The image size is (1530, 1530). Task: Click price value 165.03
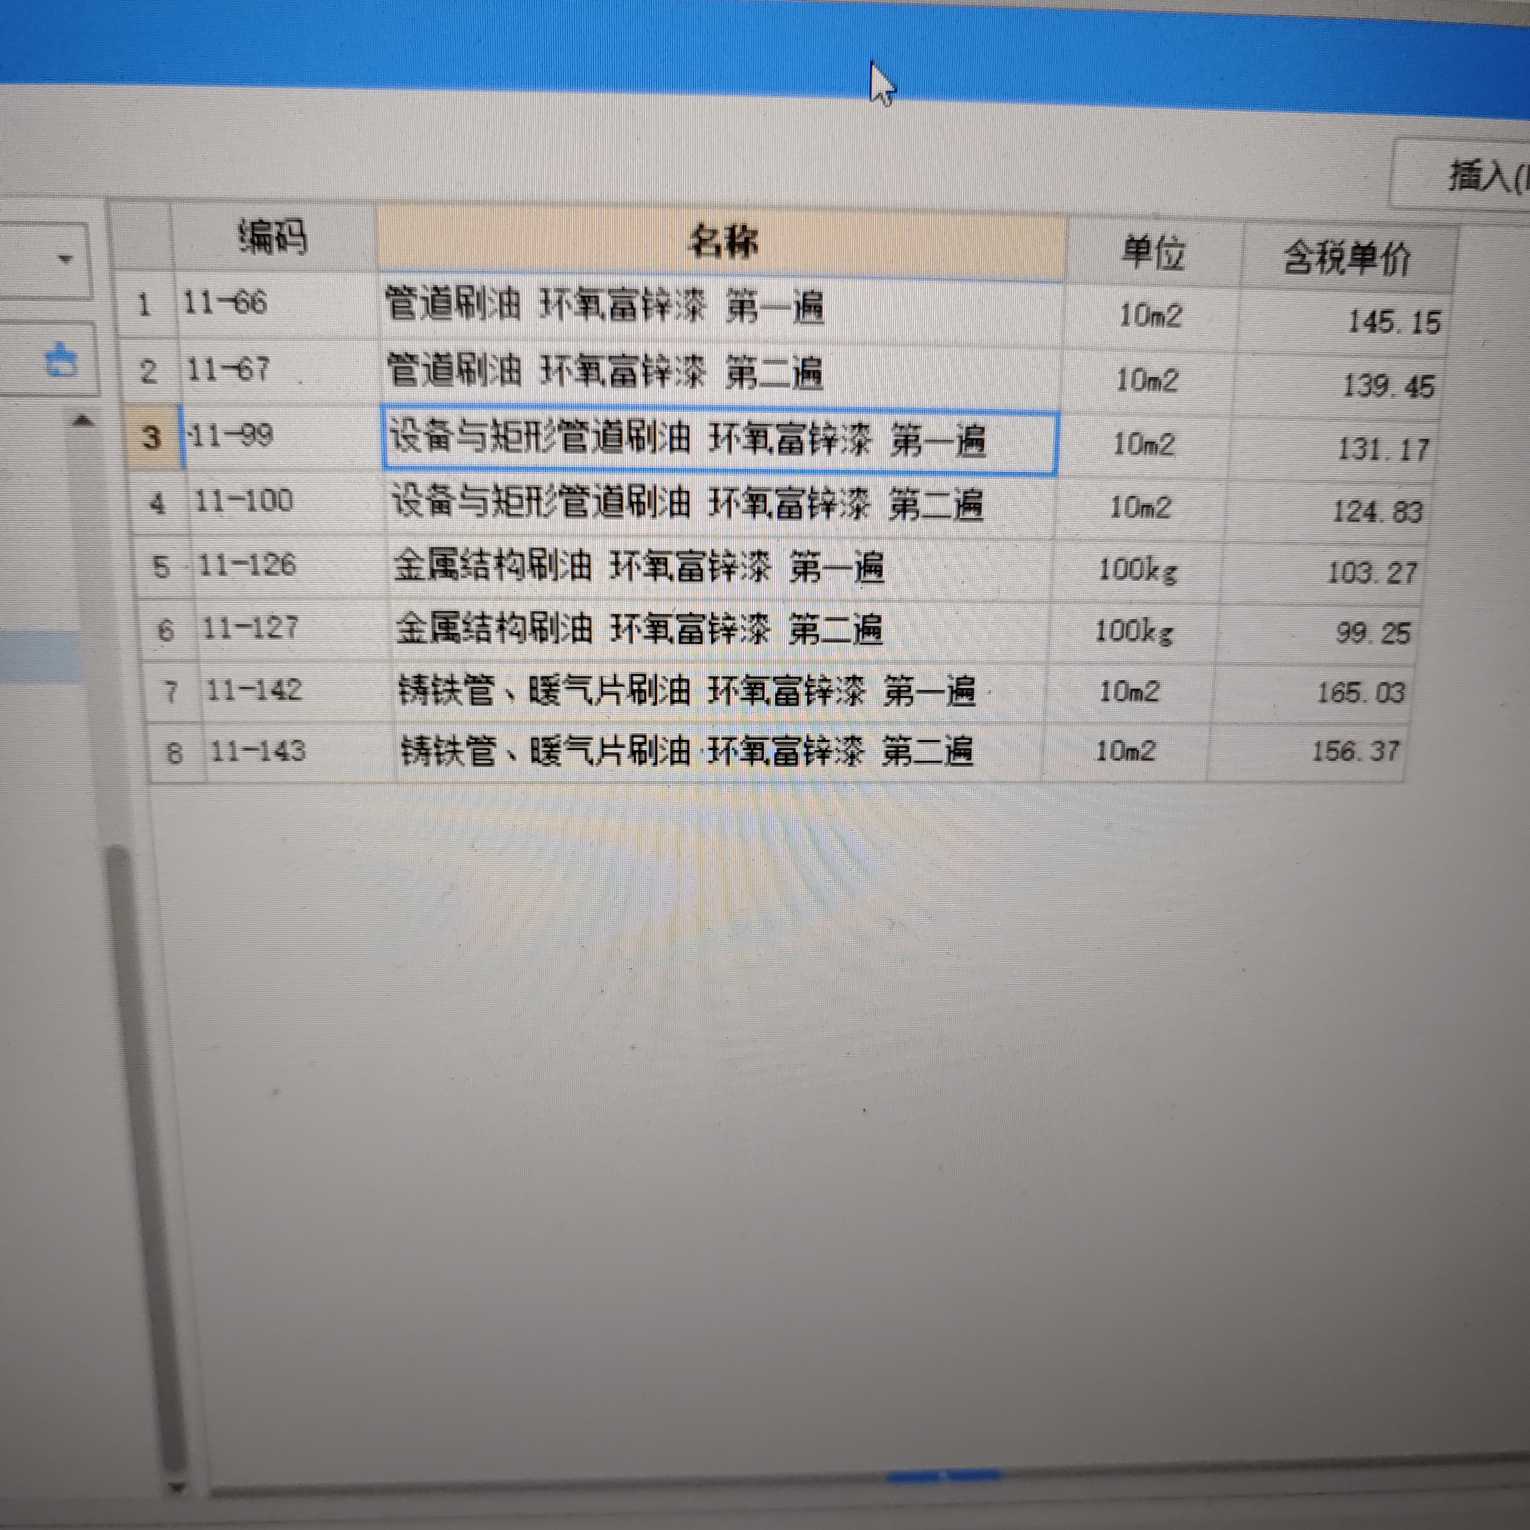(x=1360, y=692)
